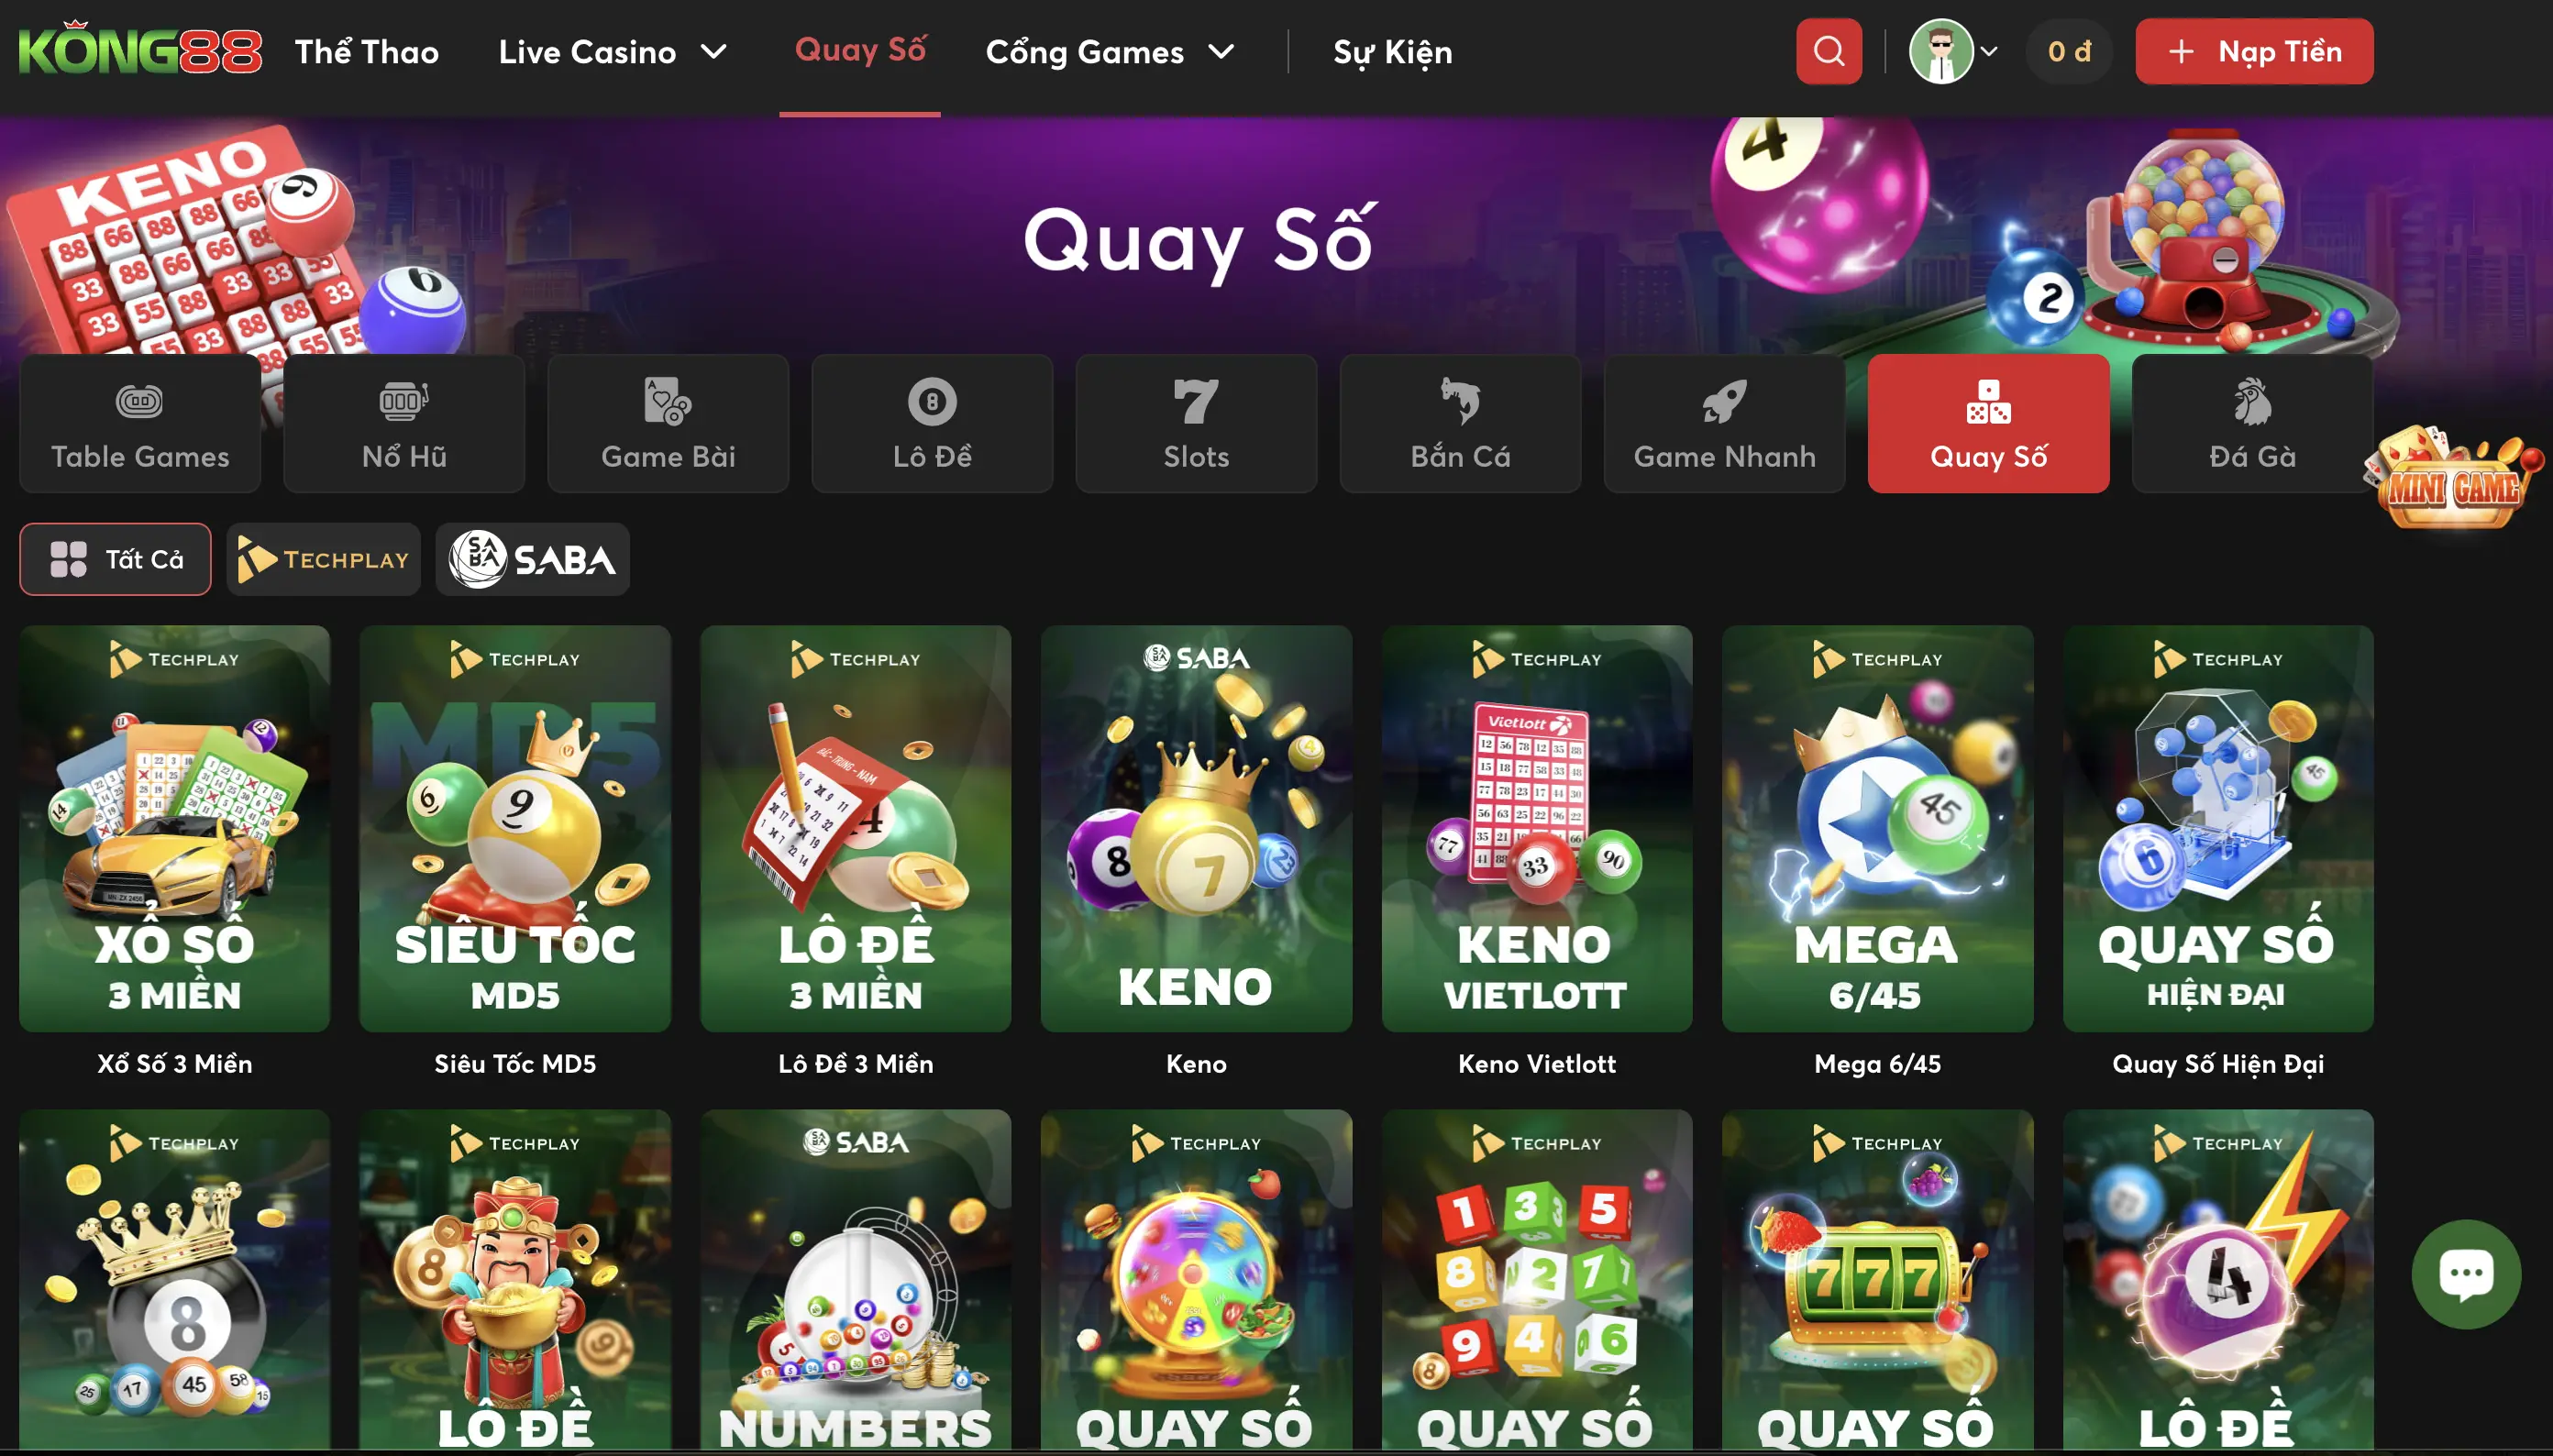Filter games by Saba provider

(532, 559)
